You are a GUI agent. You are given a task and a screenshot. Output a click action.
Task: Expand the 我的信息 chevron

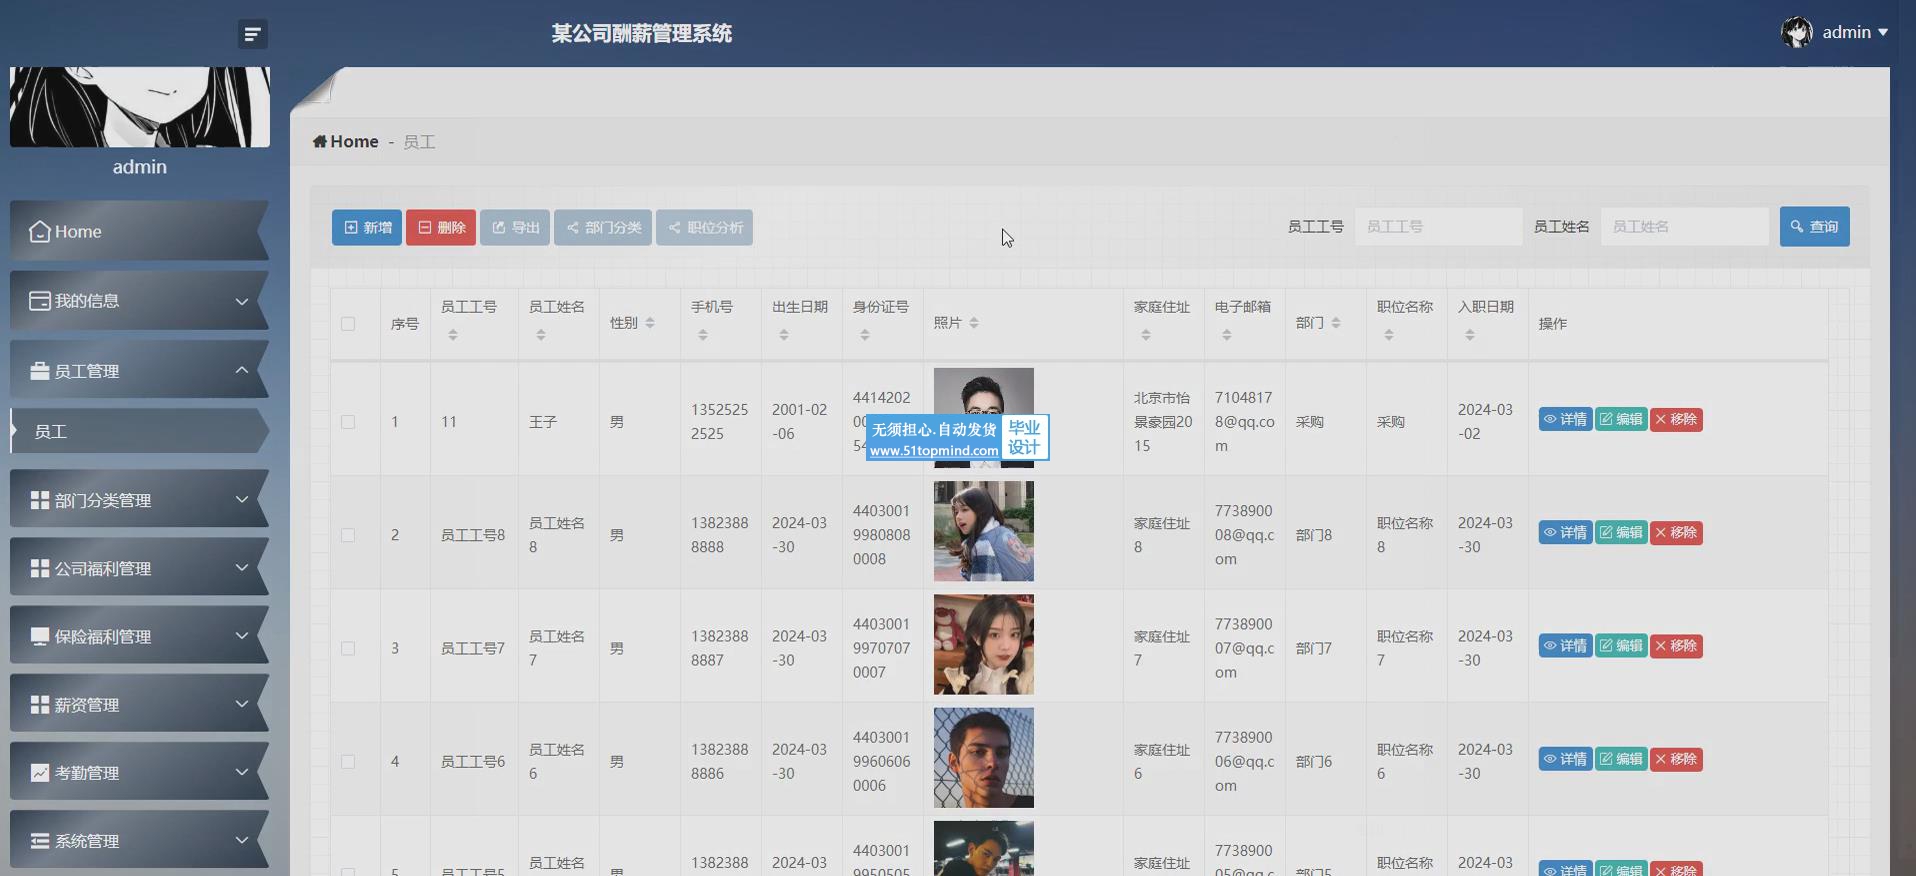point(241,301)
